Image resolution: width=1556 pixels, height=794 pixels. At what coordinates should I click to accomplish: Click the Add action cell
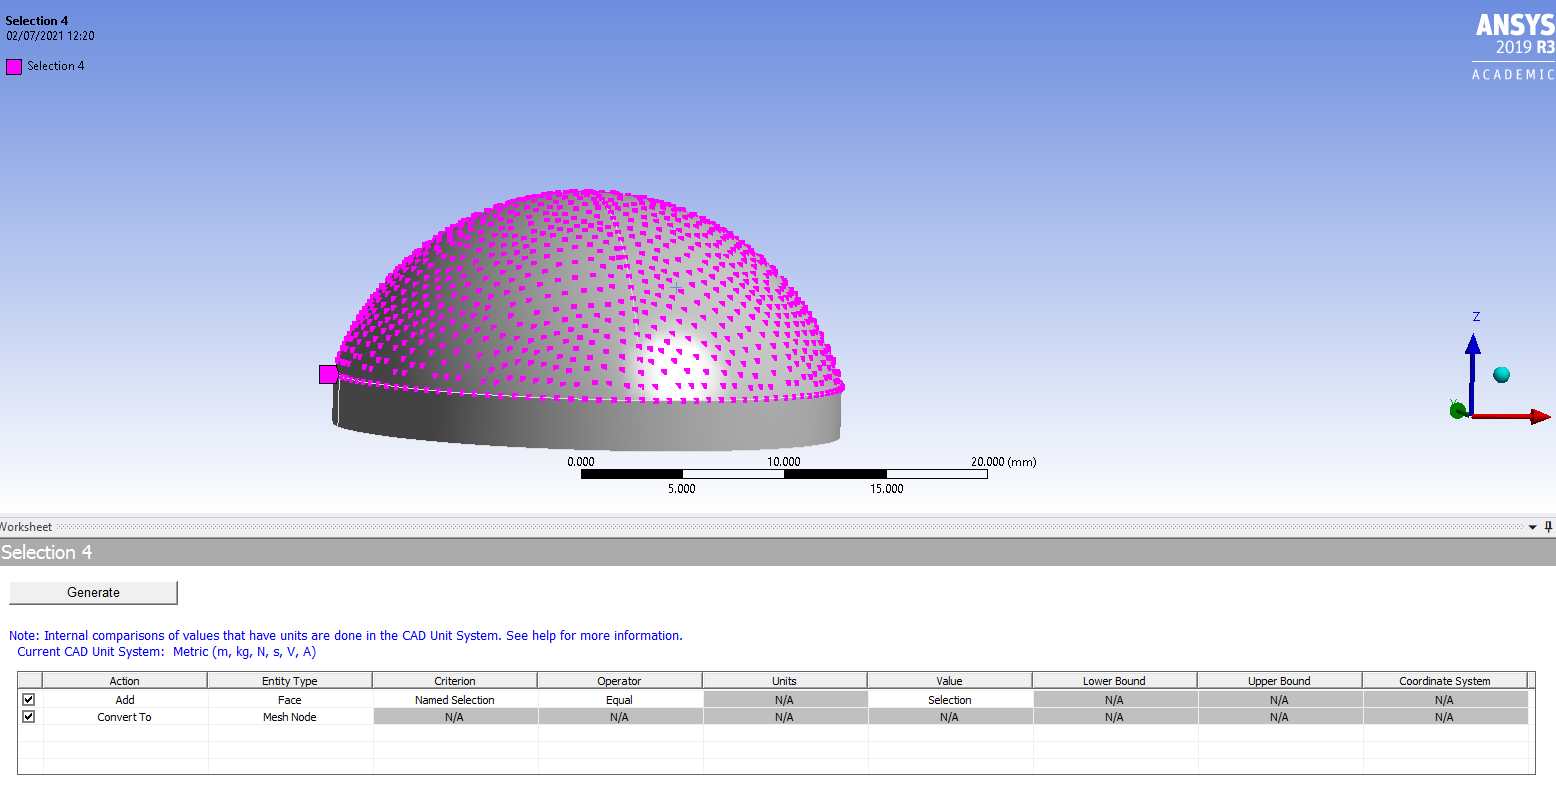[125, 700]
